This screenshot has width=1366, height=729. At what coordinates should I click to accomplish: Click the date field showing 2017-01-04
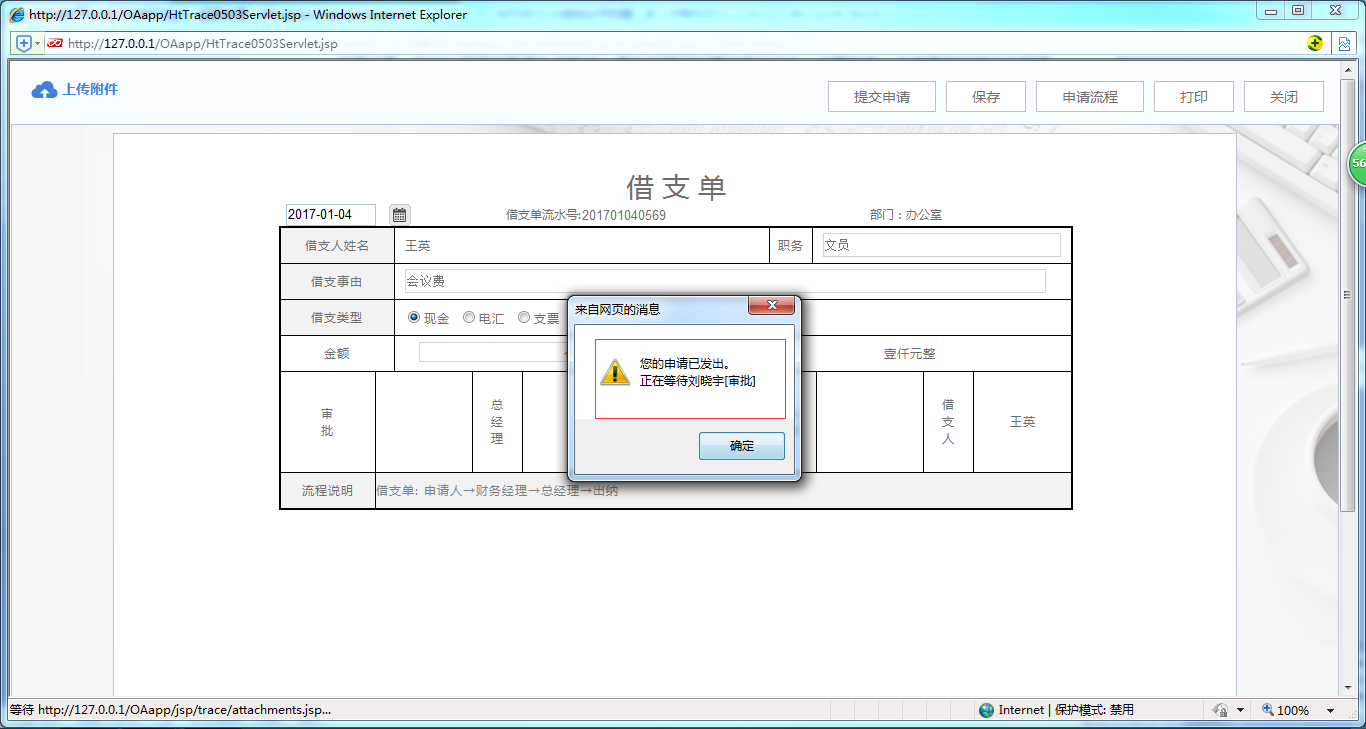(331, 215)
